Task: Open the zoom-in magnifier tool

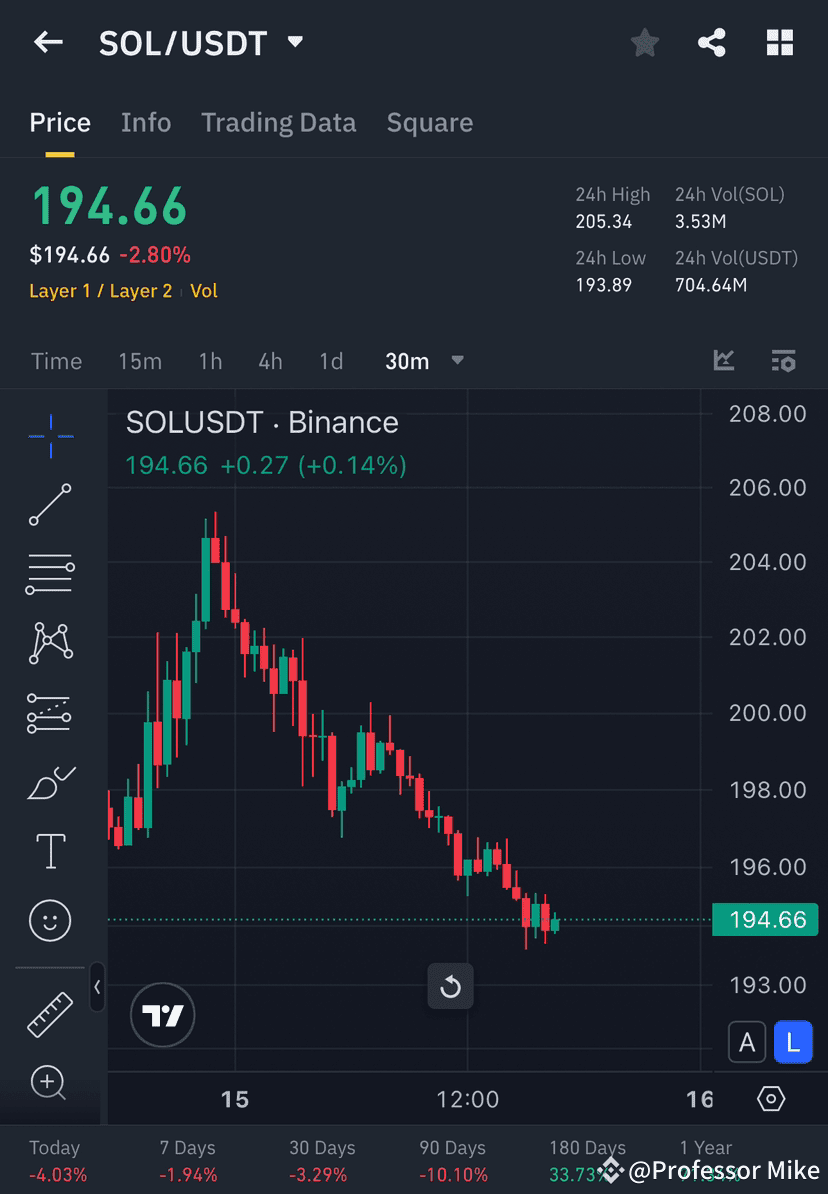Action: (50, 1083)
